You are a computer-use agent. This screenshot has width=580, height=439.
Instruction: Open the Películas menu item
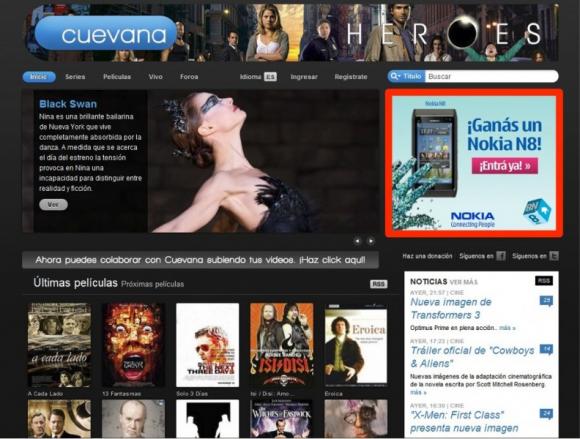click(117, 77)
